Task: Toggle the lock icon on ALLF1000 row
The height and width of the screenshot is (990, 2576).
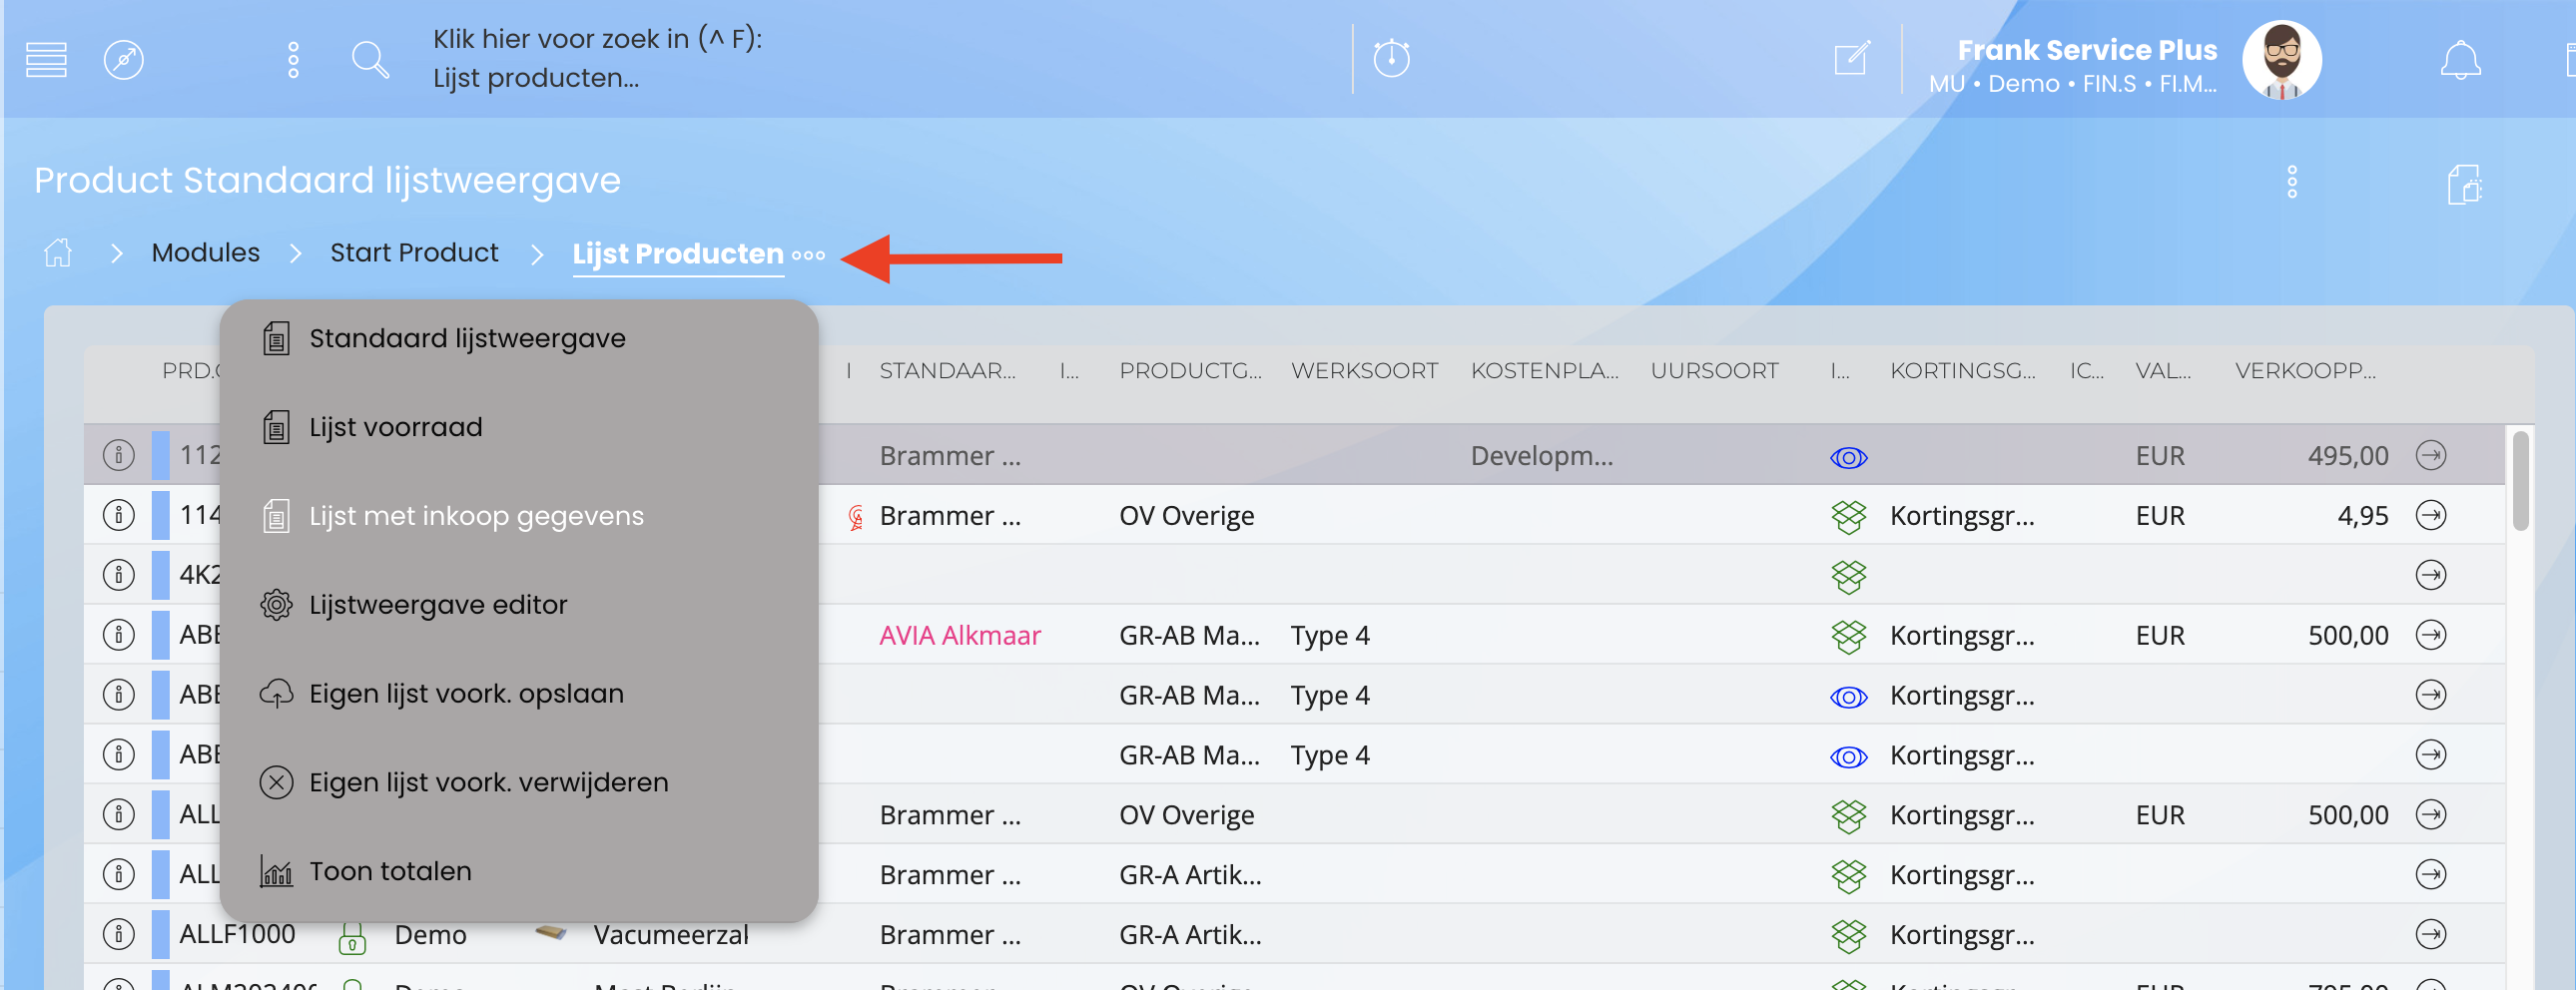Action: coord(352,937)
